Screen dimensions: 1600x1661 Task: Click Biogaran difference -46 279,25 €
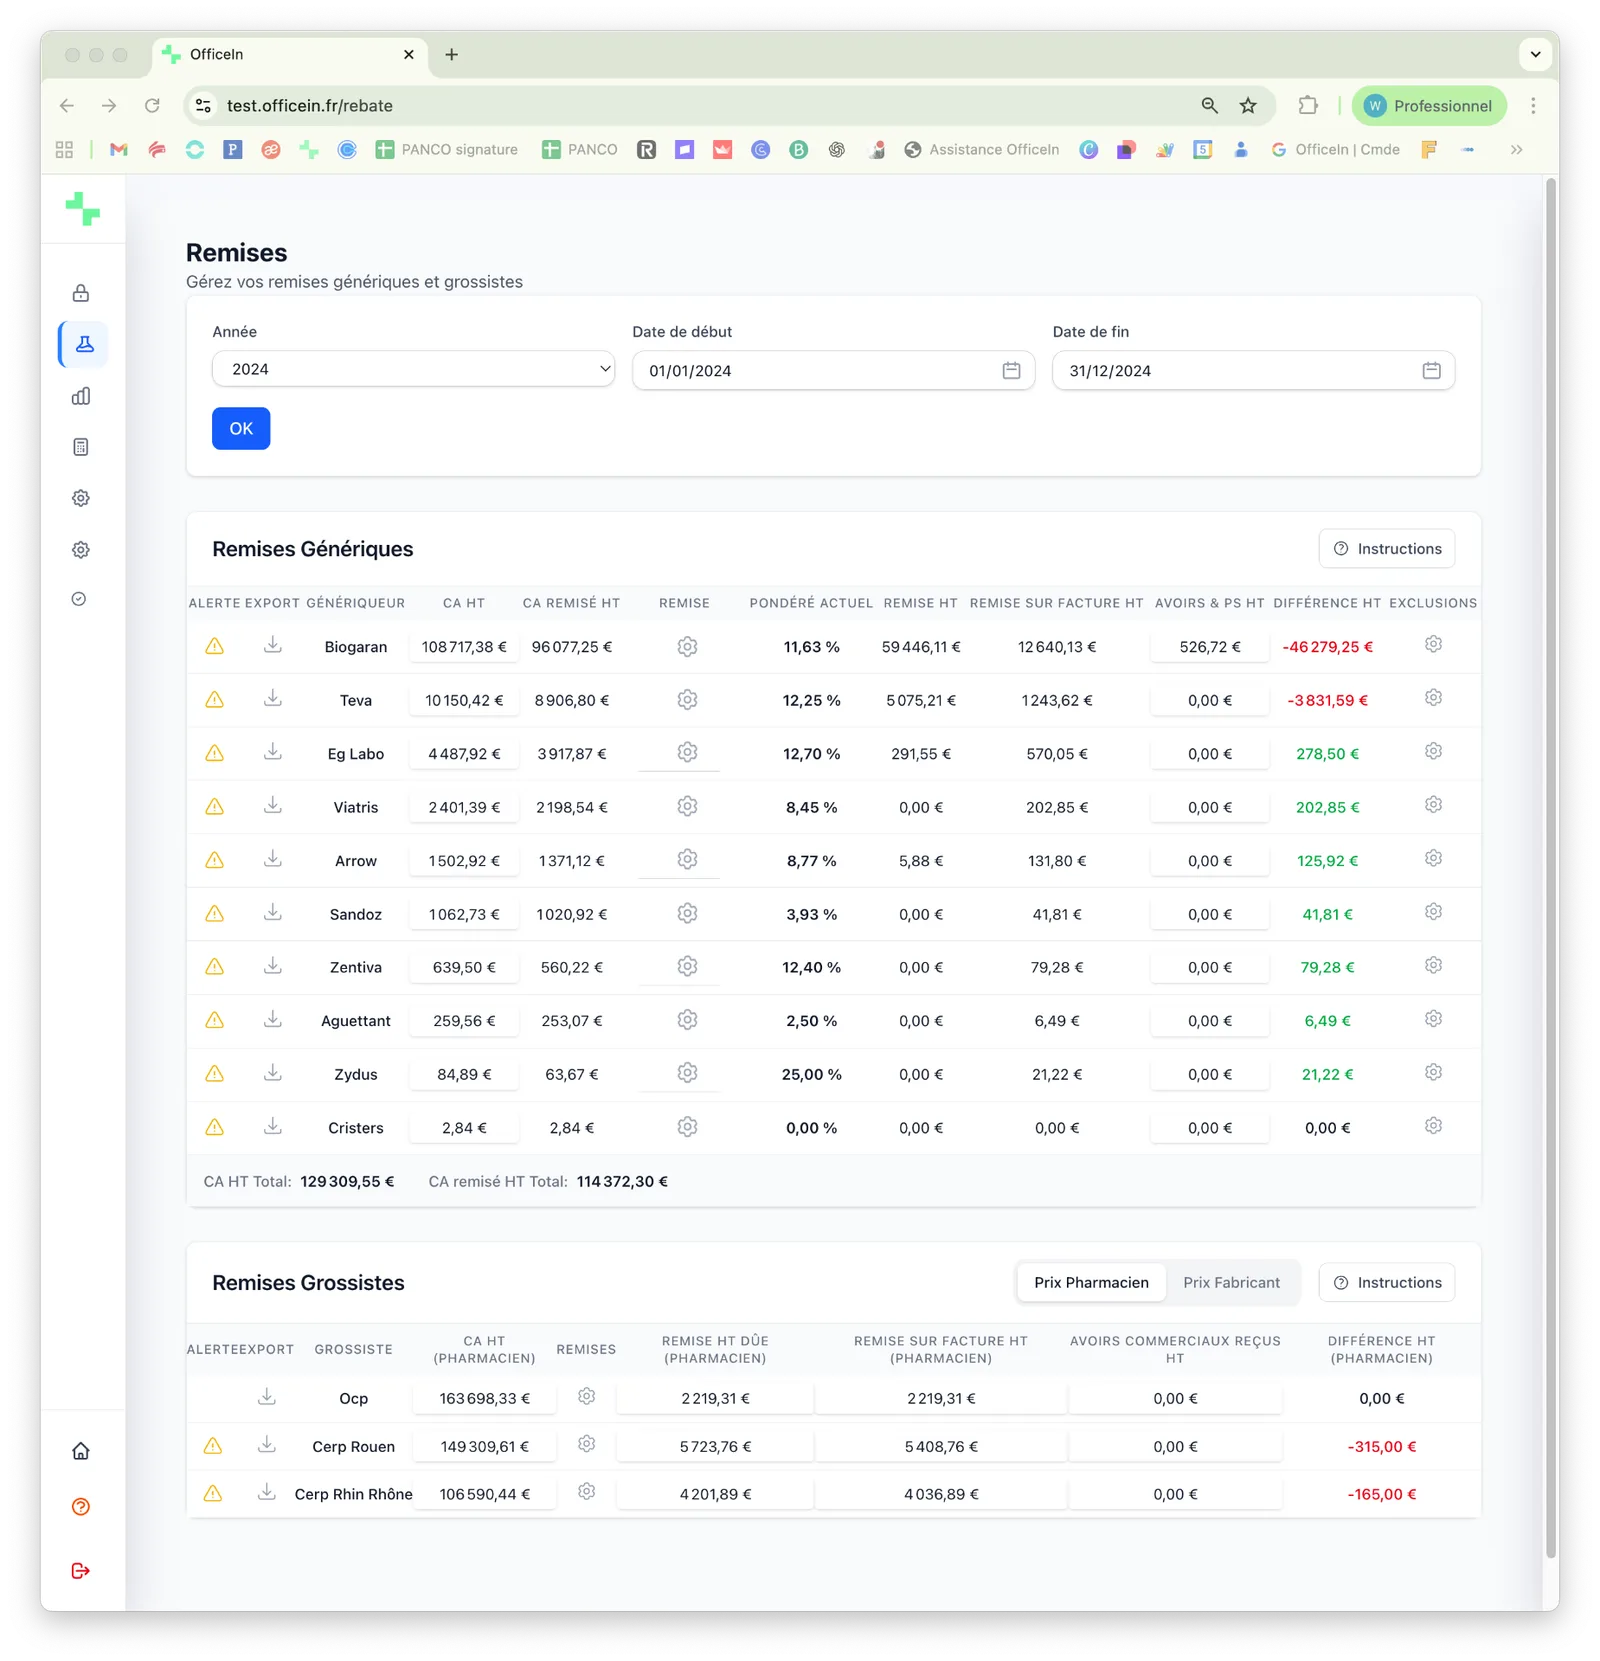pos(1327,646)
